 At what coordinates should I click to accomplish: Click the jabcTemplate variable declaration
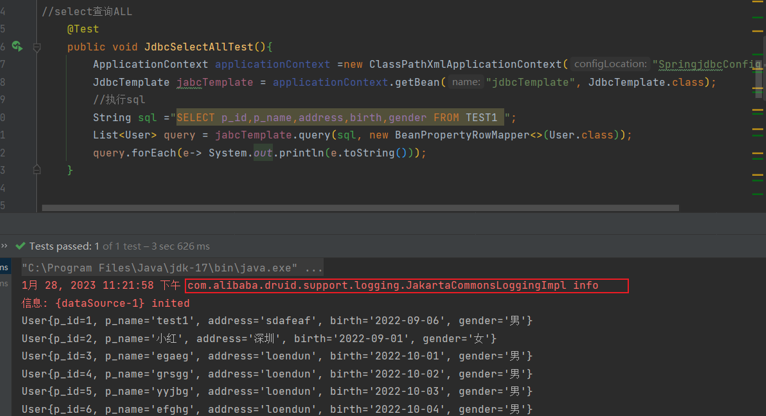(x=214, y=82)
